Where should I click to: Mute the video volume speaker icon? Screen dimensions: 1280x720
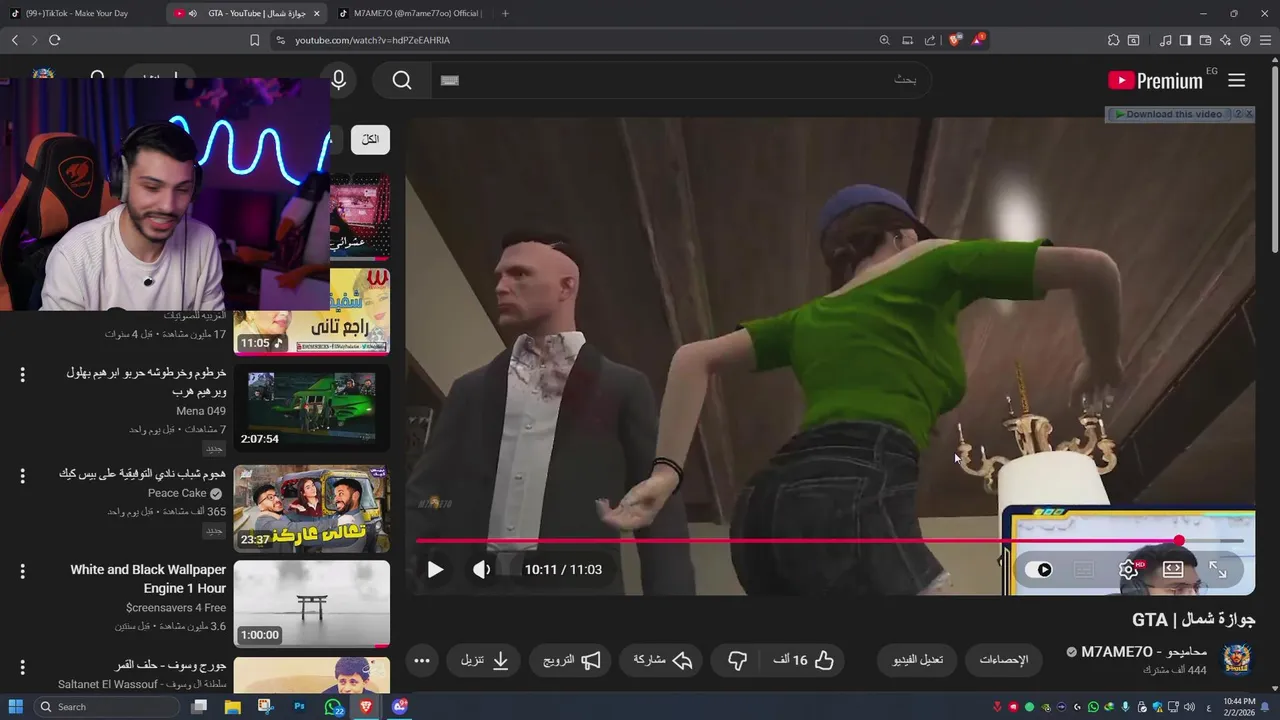482,570
